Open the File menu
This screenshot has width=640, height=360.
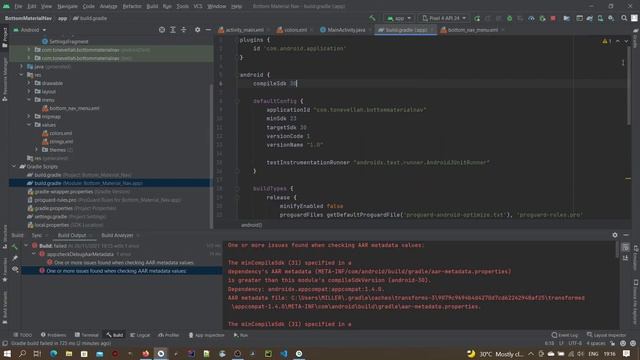[18, 6]
